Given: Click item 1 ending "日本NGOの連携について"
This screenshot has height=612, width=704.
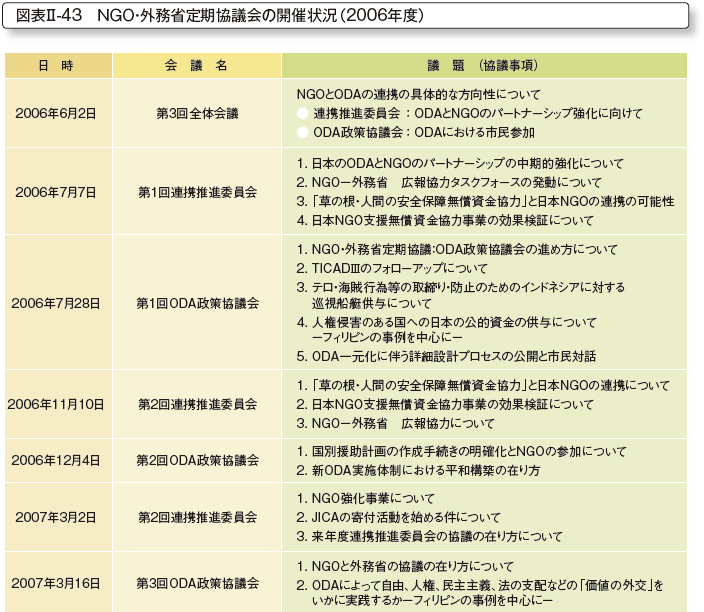Looking at the screenshot, I should coord(483,385).
